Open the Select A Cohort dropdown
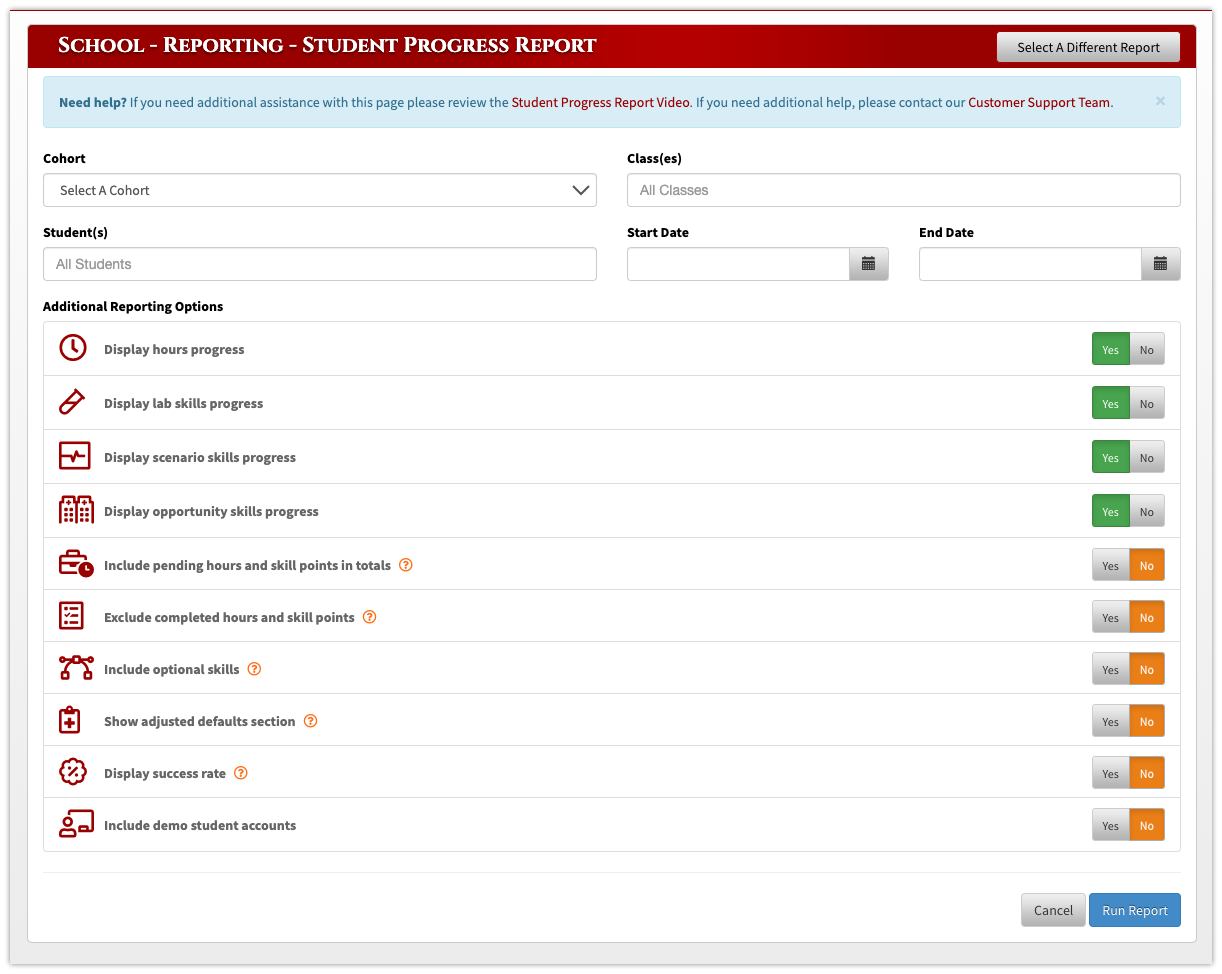Screen dimensions: 1222x974 pyautogui.click(x=320, y=190)
